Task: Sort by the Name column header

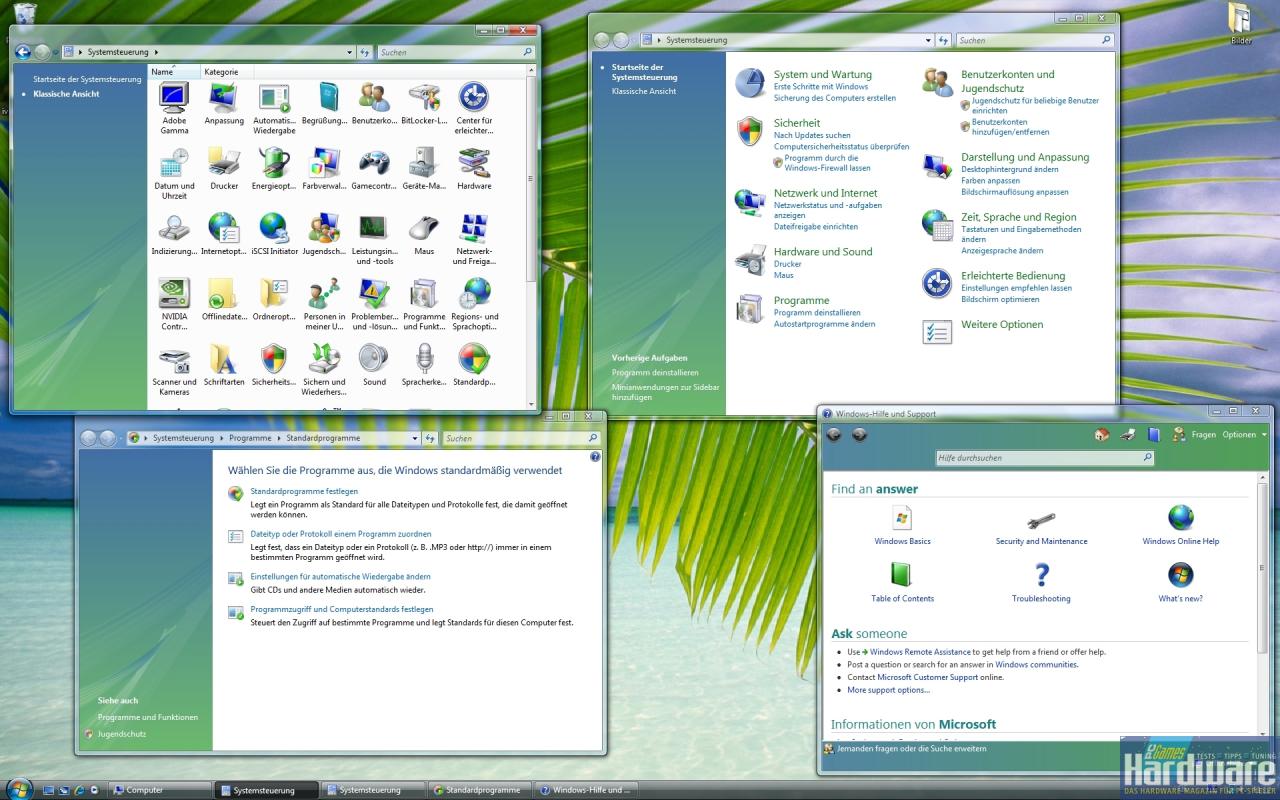Action: click(173, 72)
